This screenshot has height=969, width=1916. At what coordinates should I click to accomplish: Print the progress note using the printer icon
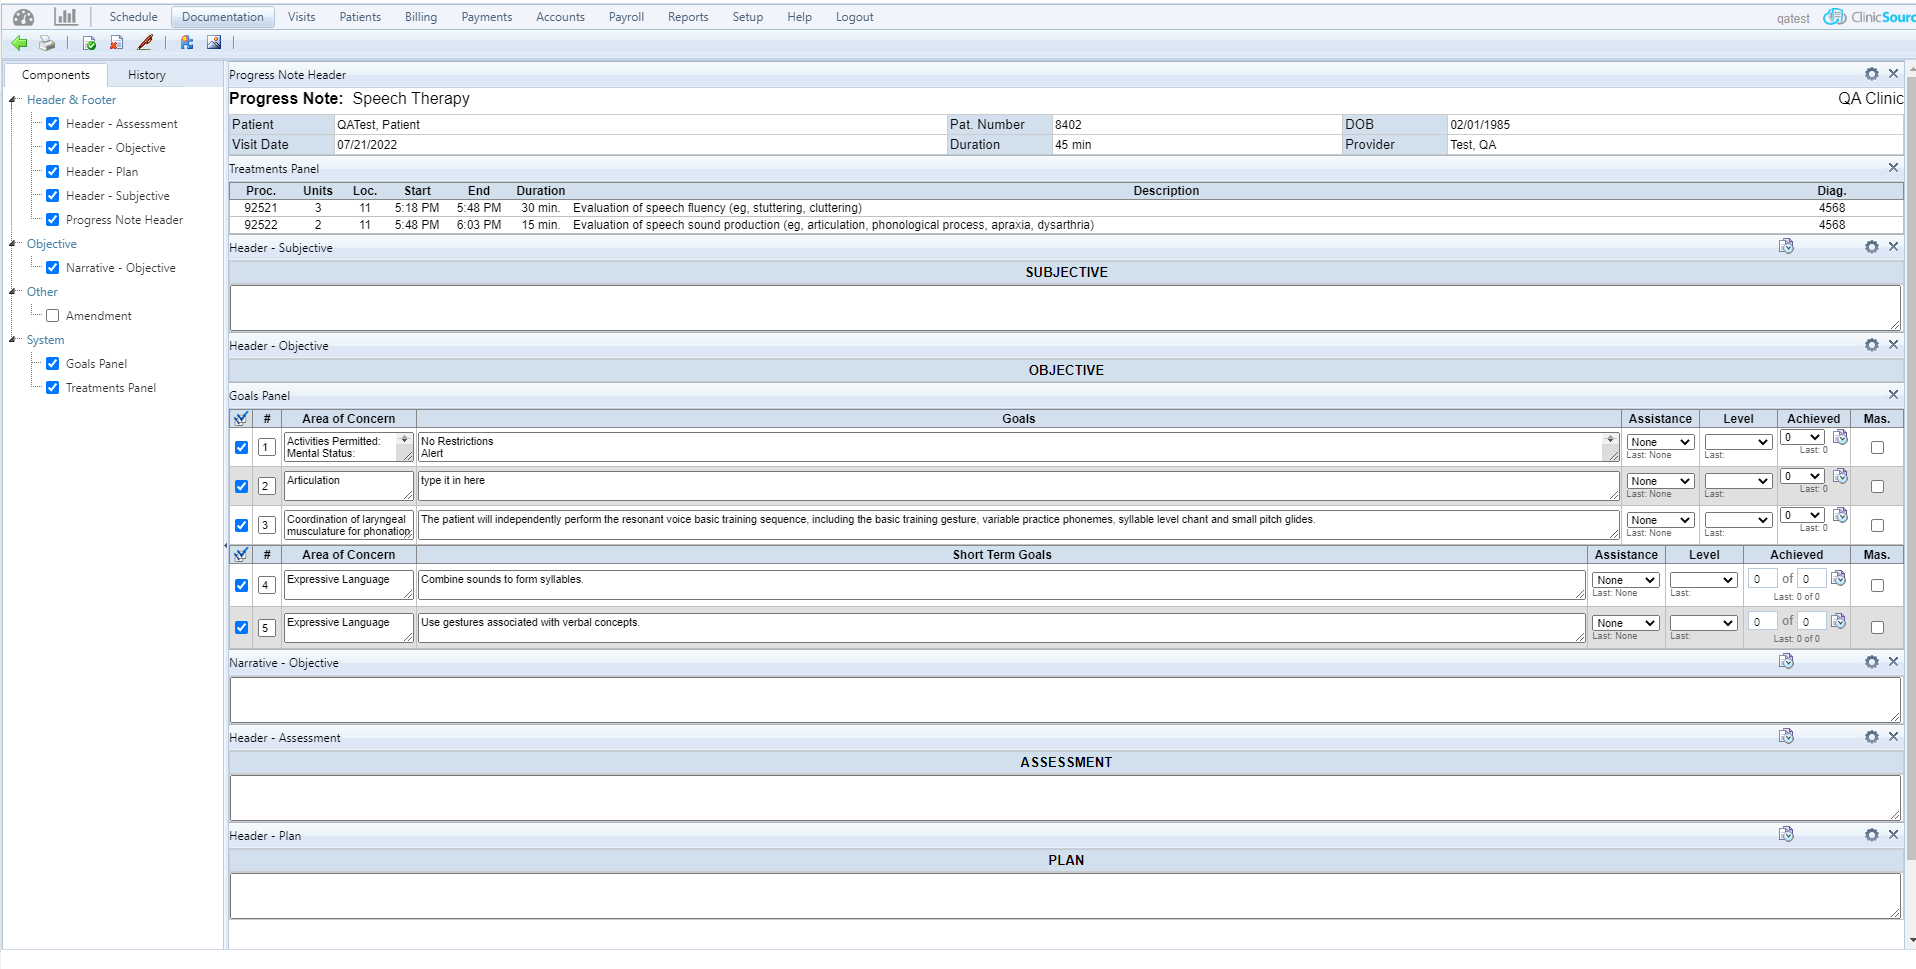pyautogui.click(x=46, y=43)
